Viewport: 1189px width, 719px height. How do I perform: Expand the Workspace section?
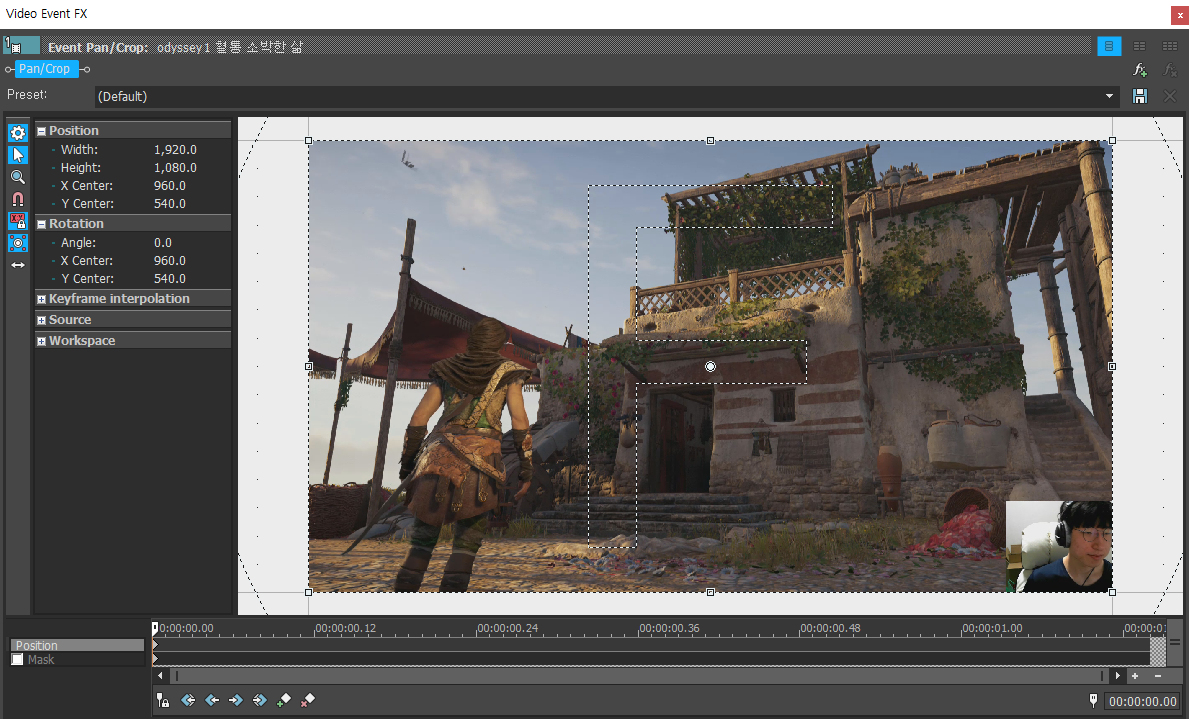click(x=41, y=341)
